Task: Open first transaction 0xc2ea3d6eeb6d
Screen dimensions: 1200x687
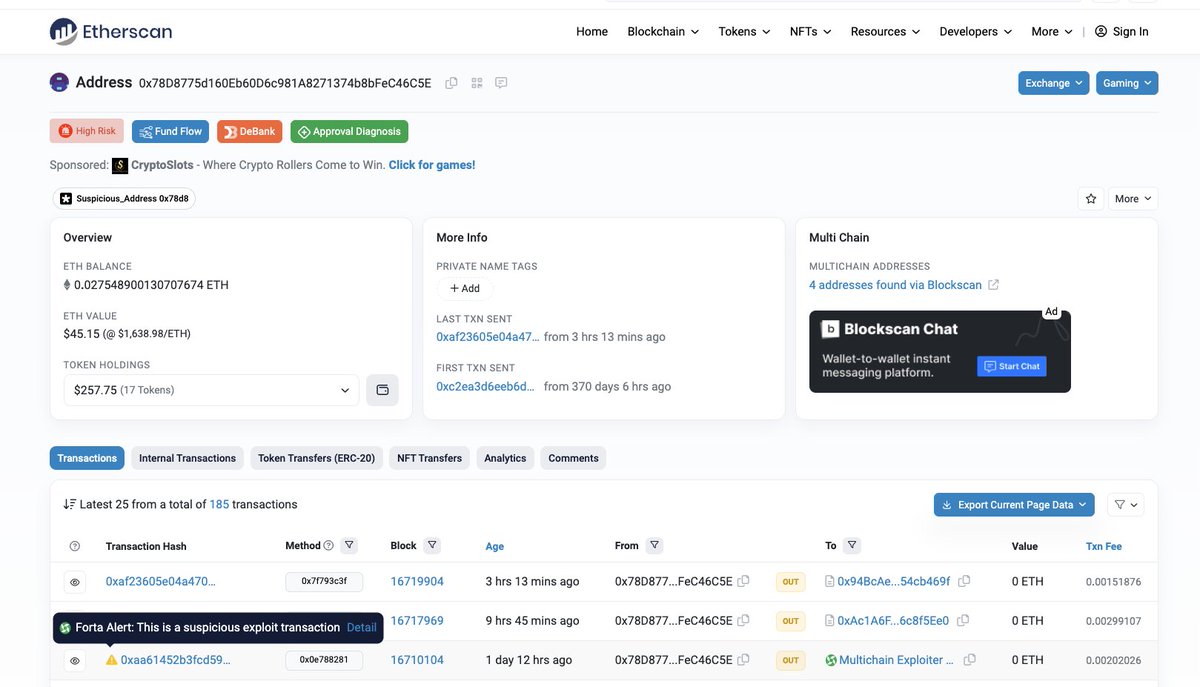Action: pyautogui.click(x=486, y=386)
